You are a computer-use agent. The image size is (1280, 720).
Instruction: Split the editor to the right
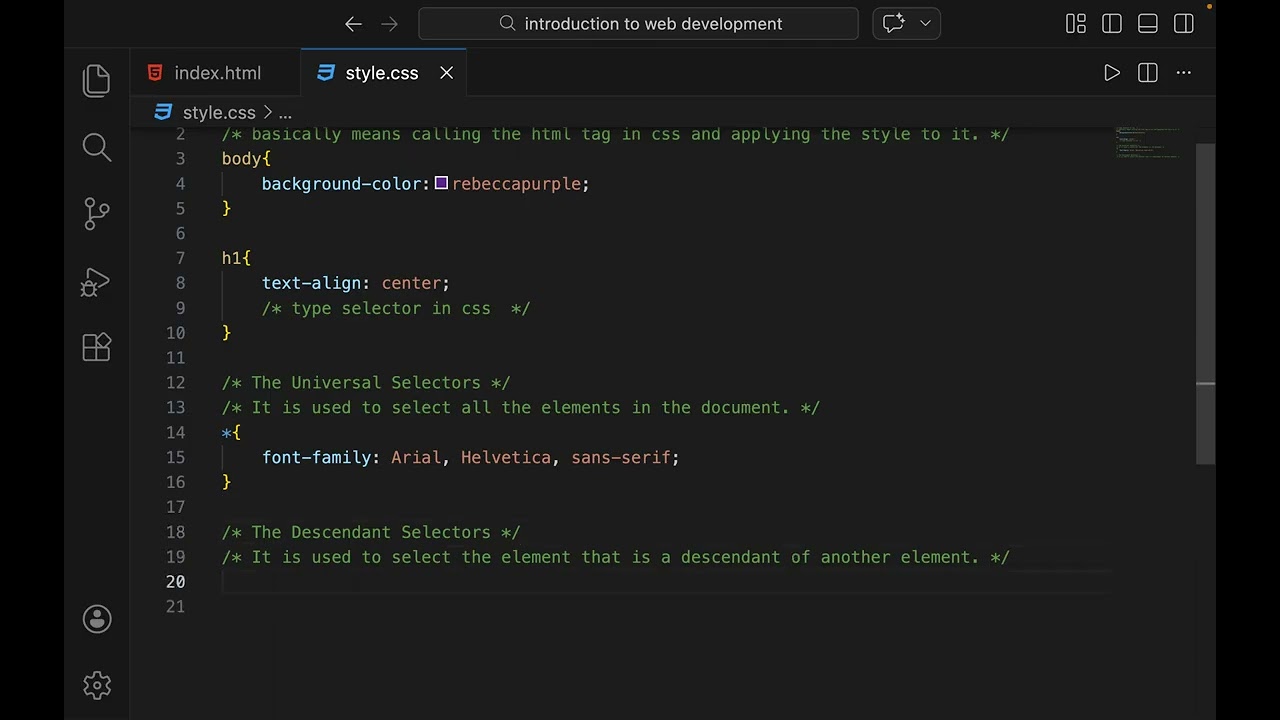point(1147,73)
